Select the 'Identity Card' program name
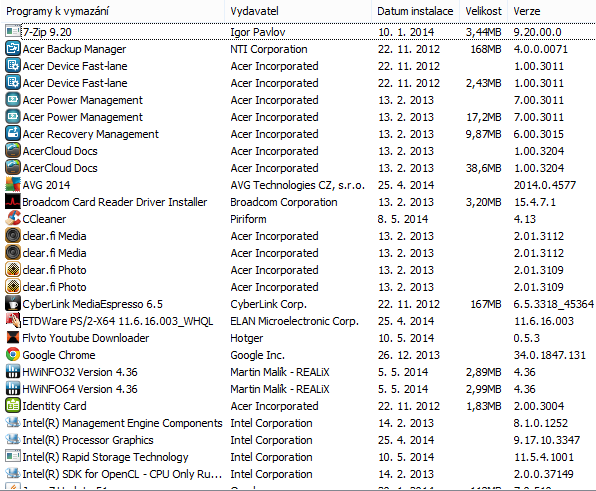This screenshot has height=491, width=596. tap(54, 406)
